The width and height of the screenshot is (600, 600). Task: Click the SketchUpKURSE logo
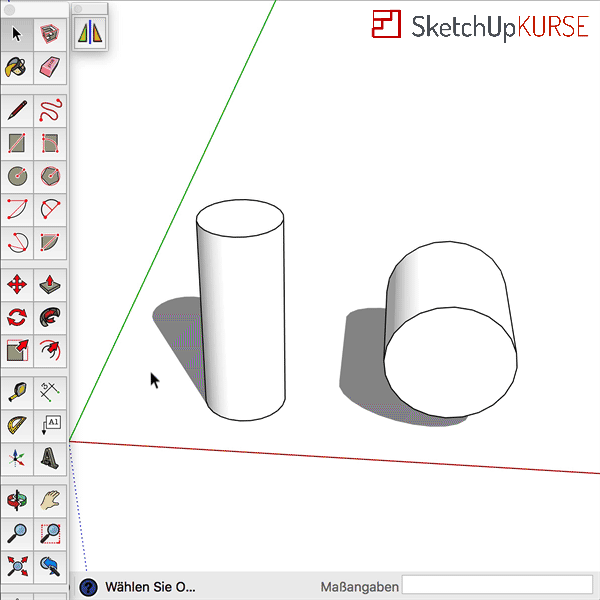(x=480, y=26)
